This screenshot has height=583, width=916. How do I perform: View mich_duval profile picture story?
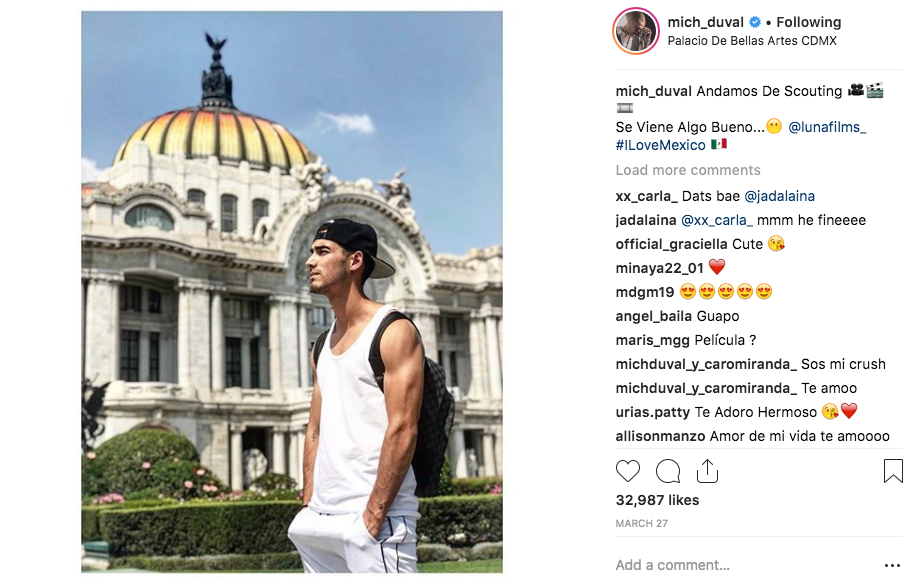[636, 31]
